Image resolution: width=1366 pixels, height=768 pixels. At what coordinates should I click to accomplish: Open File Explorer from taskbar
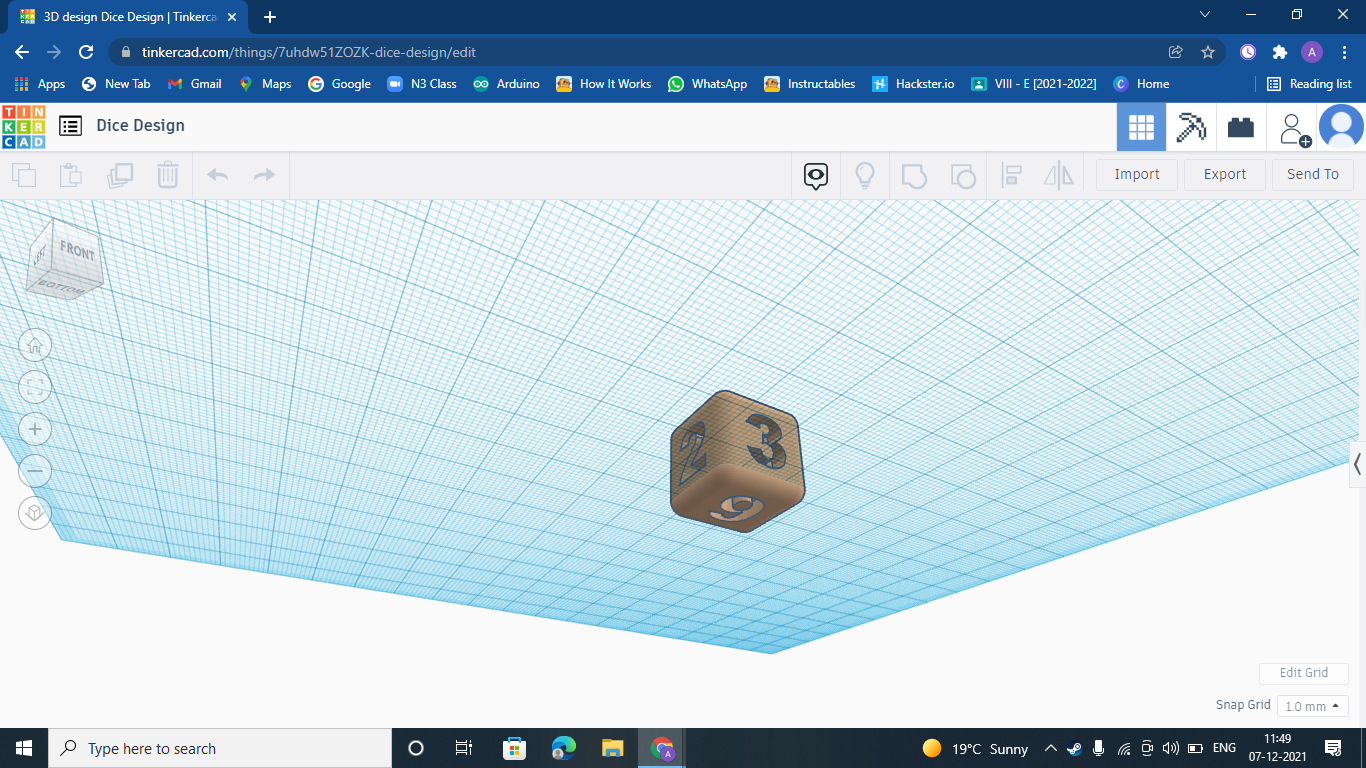(x=613, y=748)
